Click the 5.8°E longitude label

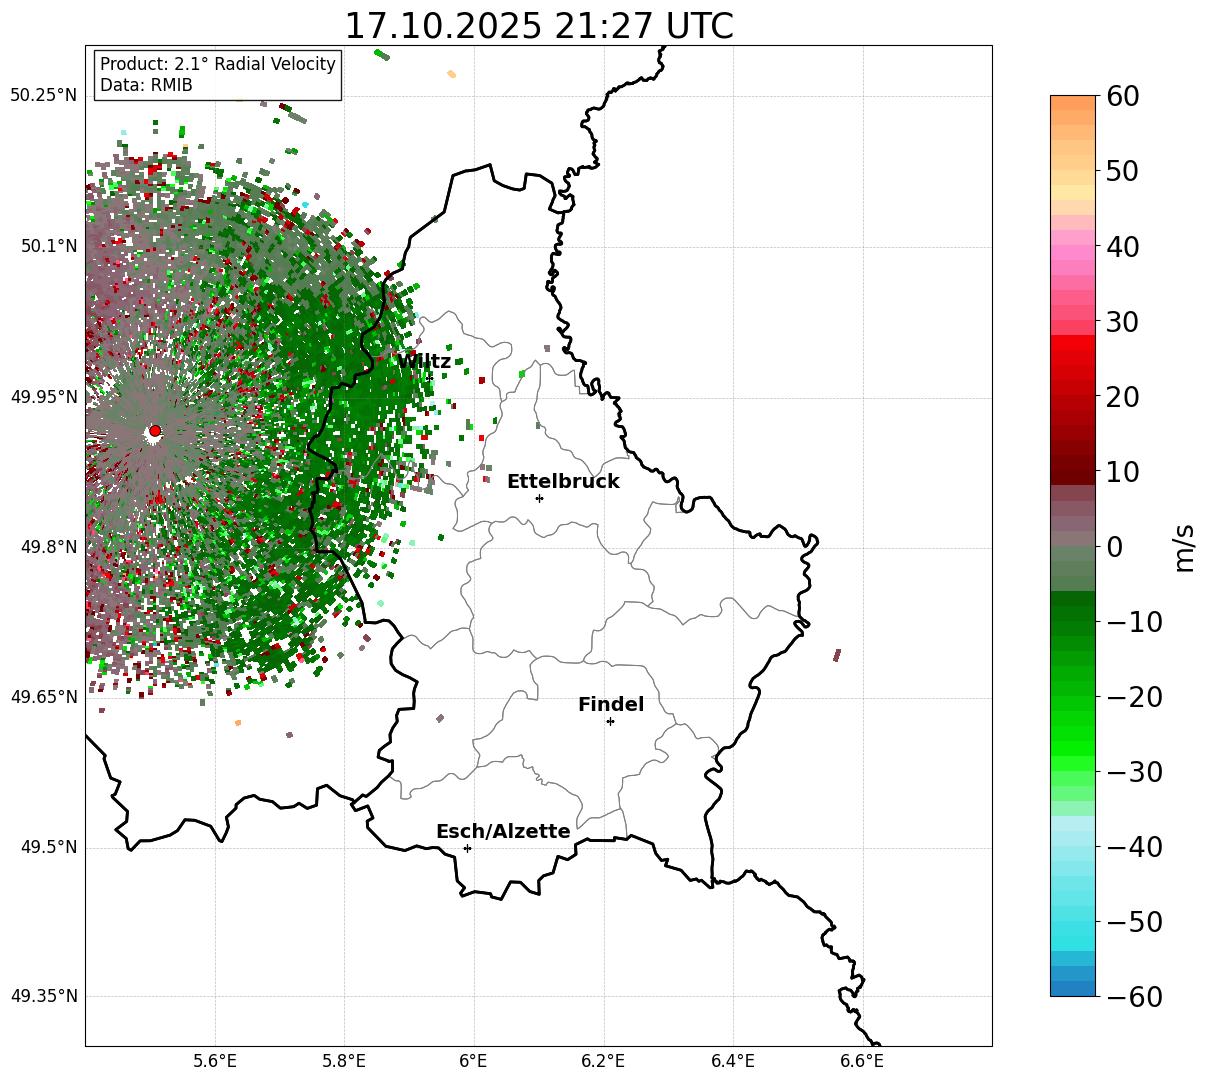click(344, 1061)
